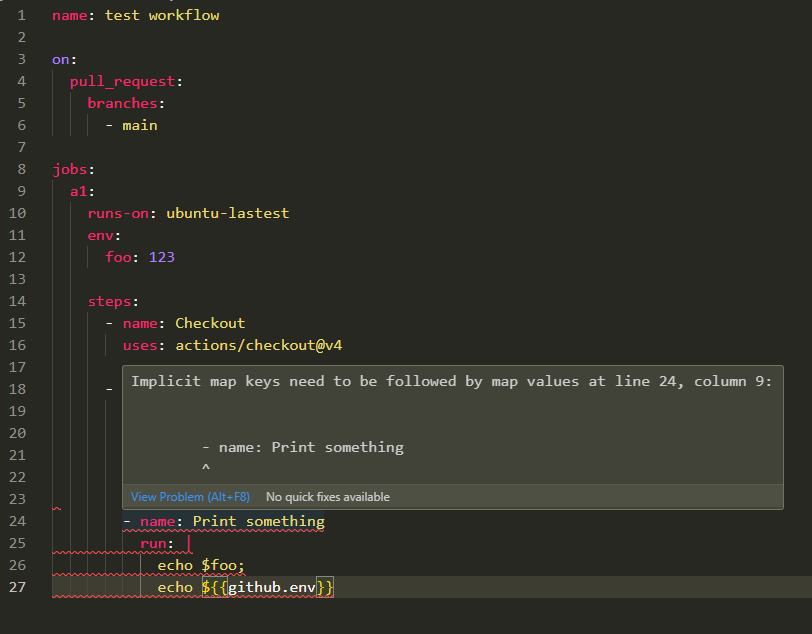Click the 'runs-on' key
Viewport: 812px width, 634px height.
click(118, 213)
